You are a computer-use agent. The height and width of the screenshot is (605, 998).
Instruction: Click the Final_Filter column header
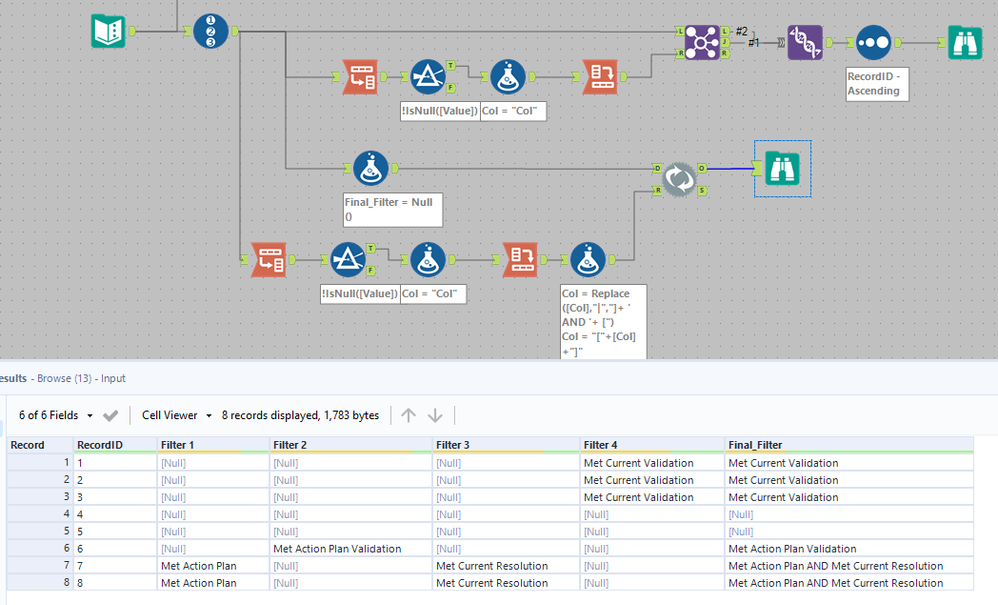click(850, 445)
